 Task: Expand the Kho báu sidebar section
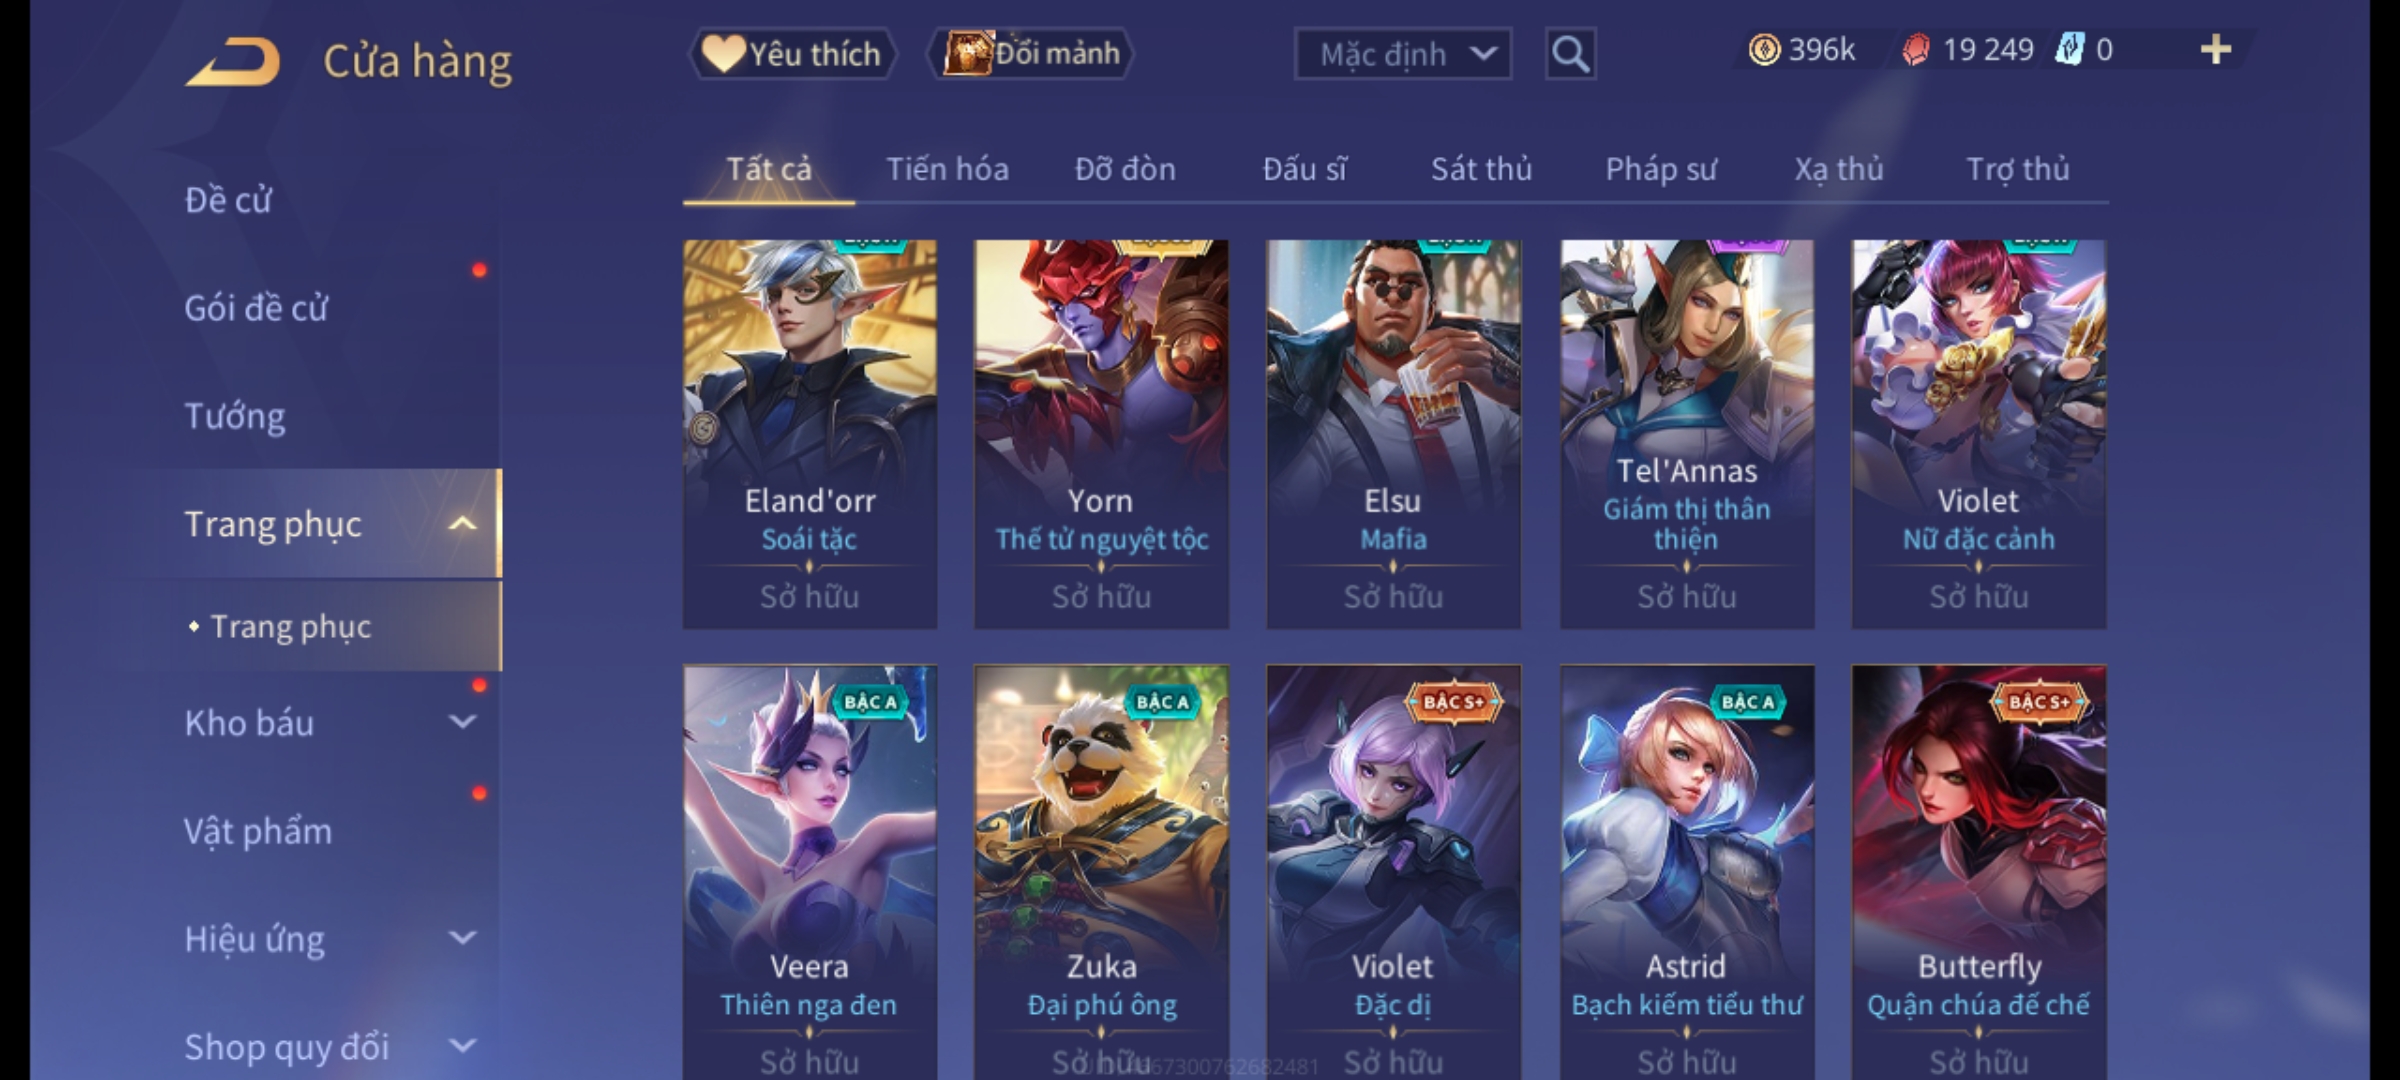pyautogui.click(x=462, y=722)
